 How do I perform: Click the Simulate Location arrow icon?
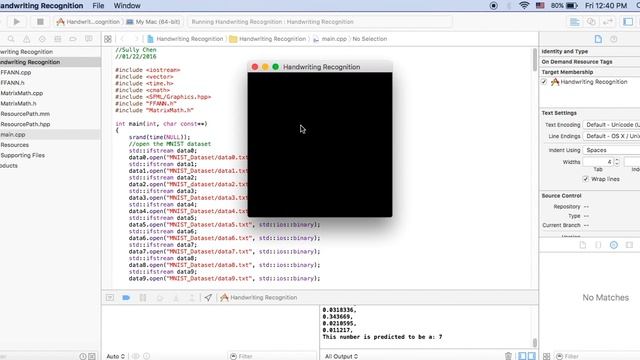tap(208, 298)
